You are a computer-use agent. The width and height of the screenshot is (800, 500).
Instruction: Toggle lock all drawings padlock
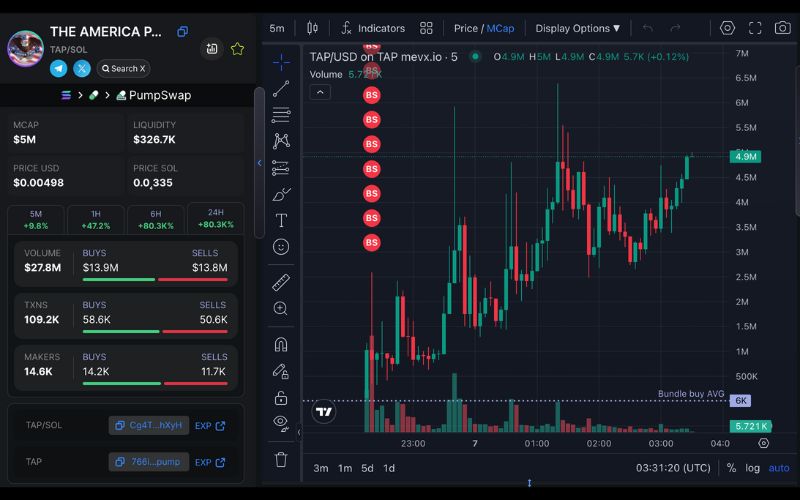[x=281, y=397]
